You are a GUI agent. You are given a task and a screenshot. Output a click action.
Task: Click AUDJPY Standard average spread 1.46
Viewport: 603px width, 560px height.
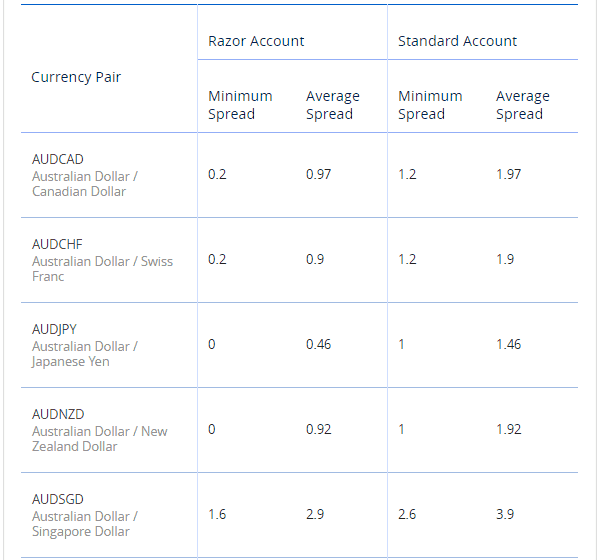(508, 345)
